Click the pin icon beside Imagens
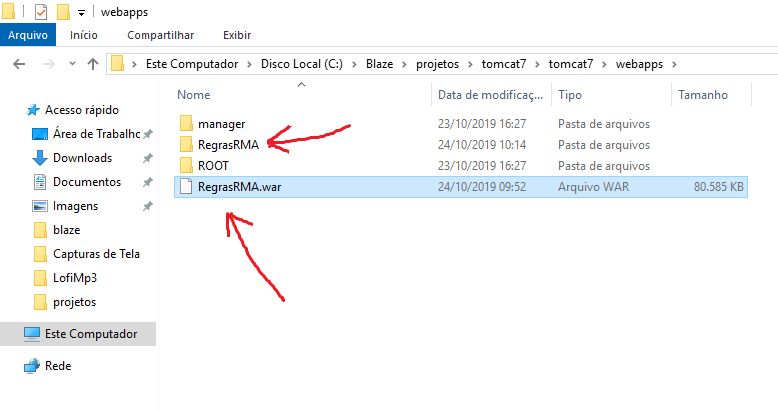Screen dimensions: 778x410 [147, 206]
